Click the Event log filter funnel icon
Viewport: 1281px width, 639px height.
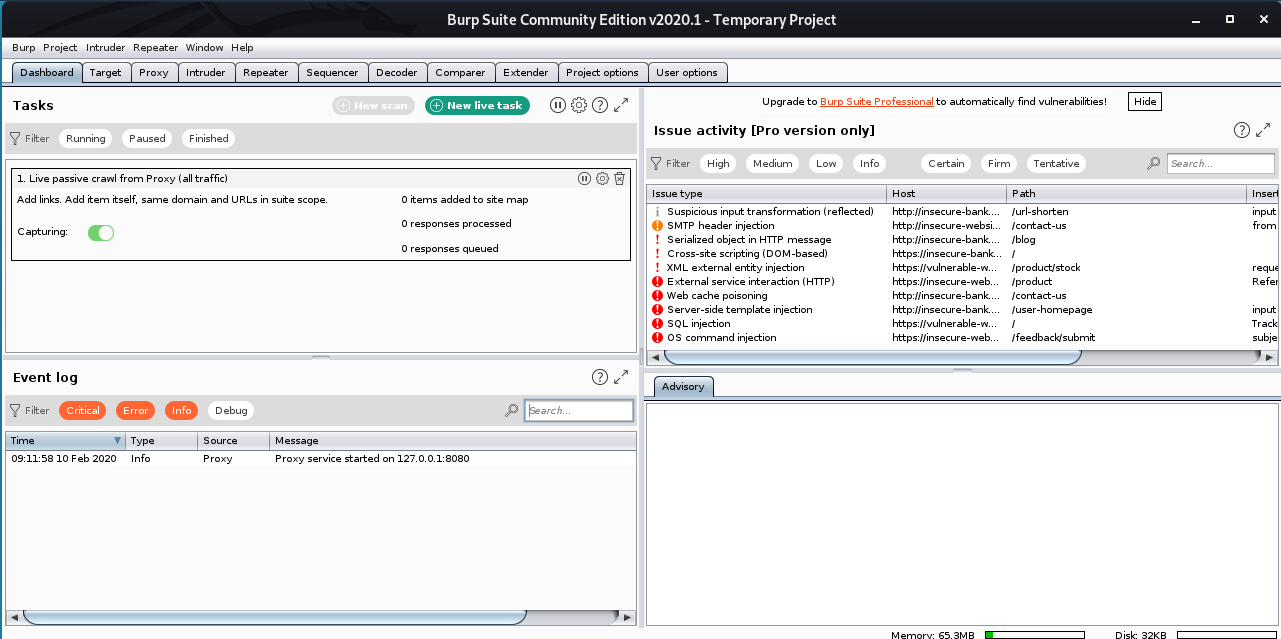coord(15,410)
